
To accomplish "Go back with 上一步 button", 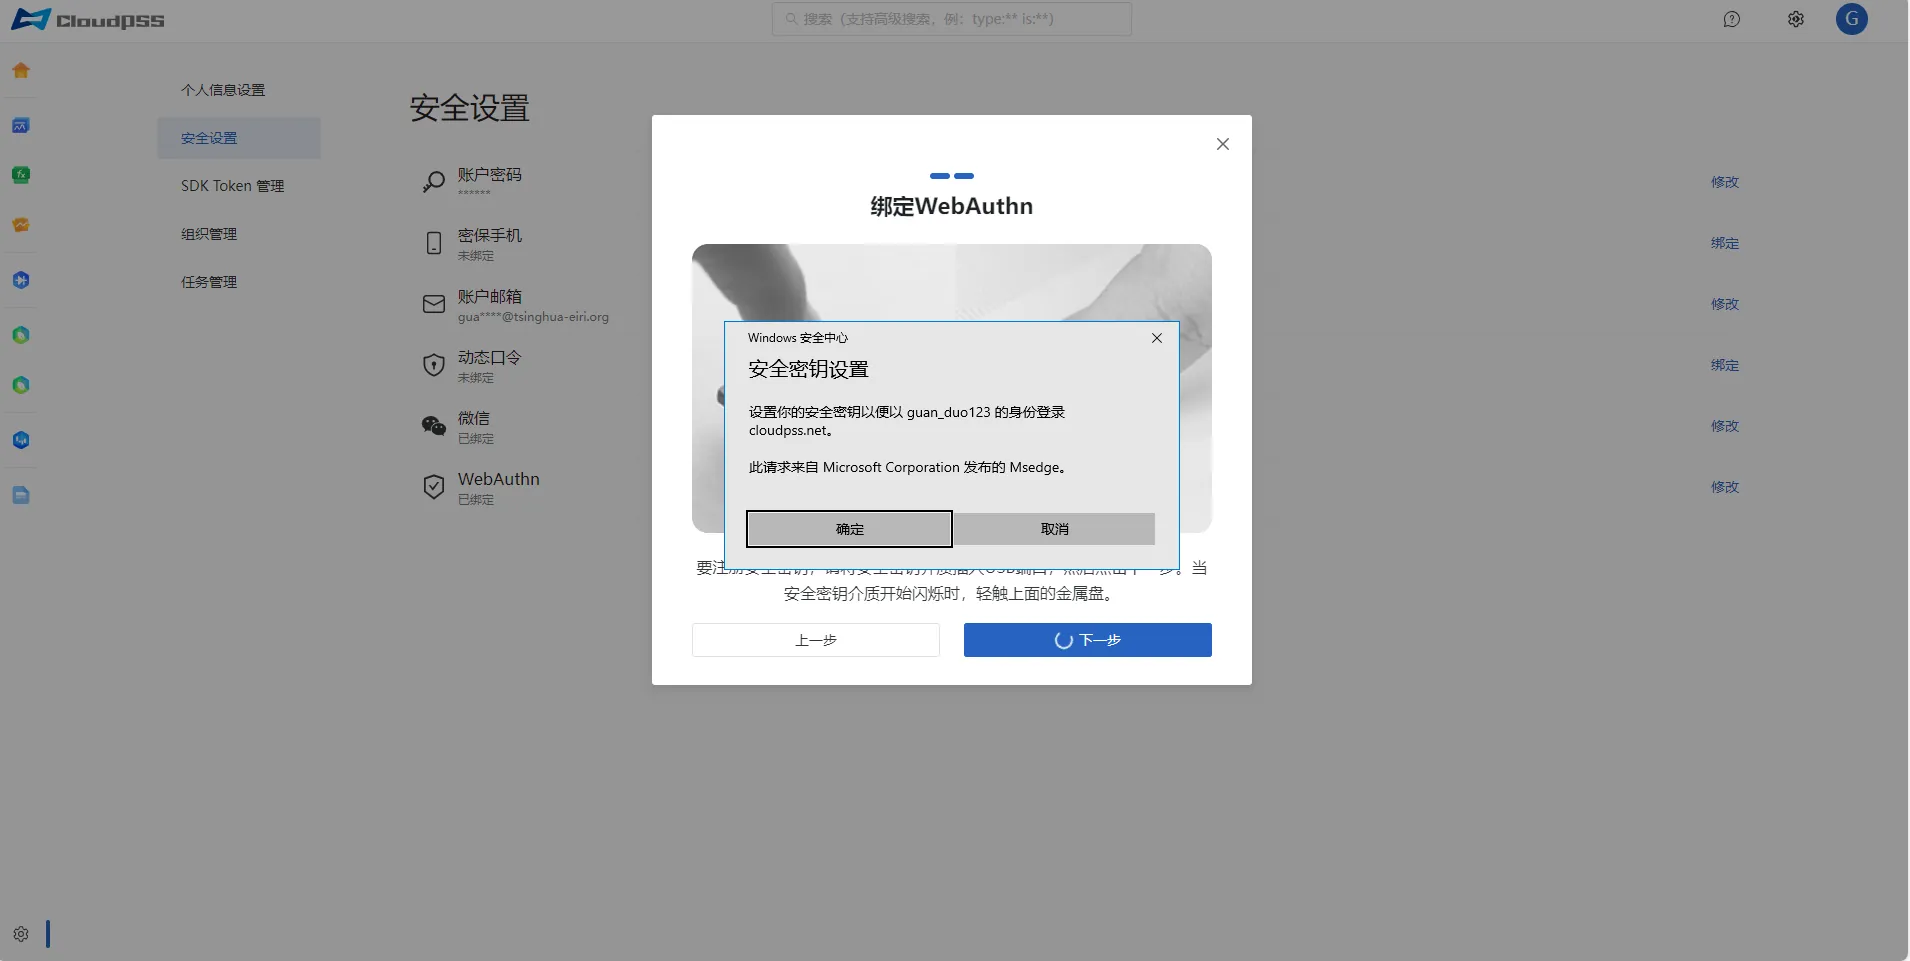I will (816, 640).
